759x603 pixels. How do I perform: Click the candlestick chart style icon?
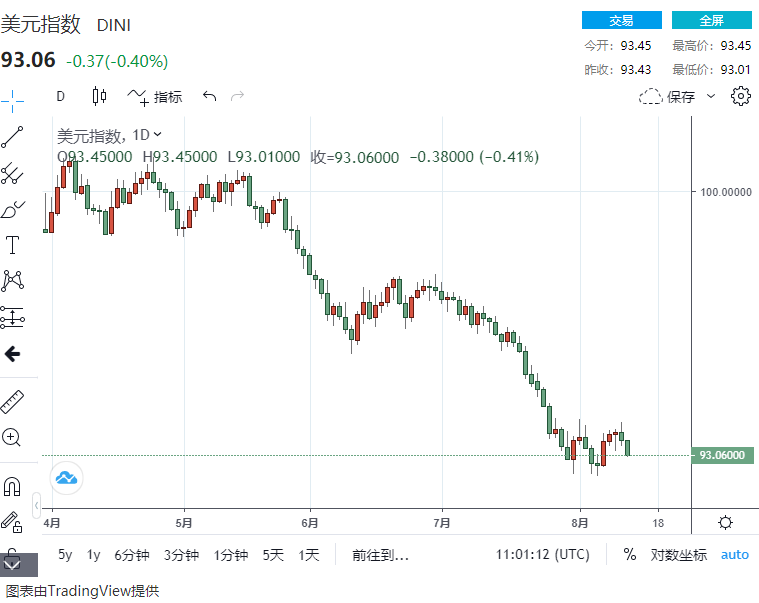point(99,96)
